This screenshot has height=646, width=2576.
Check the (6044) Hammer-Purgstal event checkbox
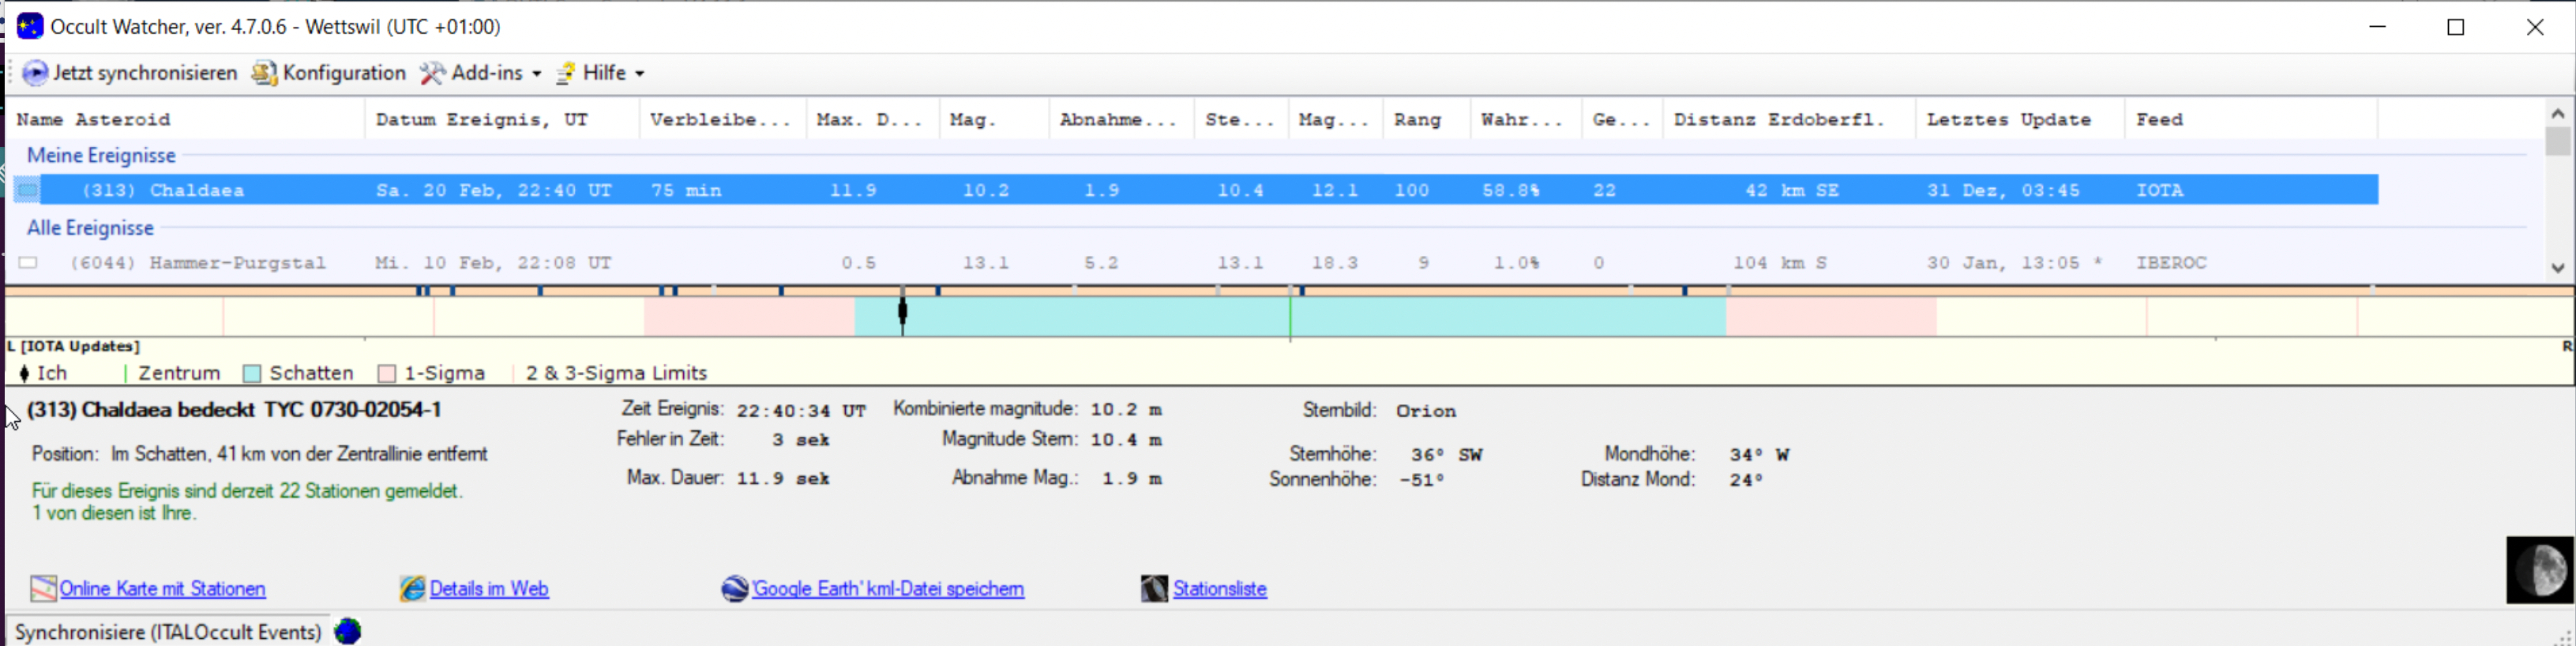(x=28, y=263)
